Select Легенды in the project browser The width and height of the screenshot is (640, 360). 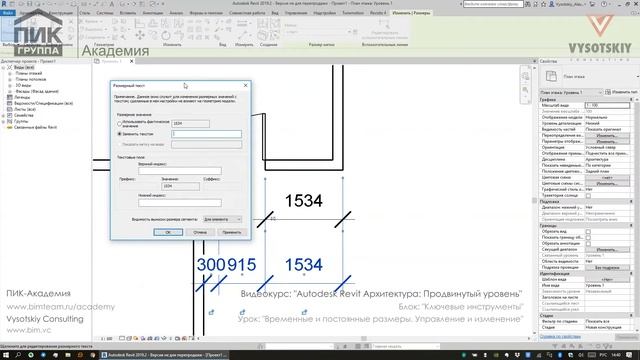point(22,98)
